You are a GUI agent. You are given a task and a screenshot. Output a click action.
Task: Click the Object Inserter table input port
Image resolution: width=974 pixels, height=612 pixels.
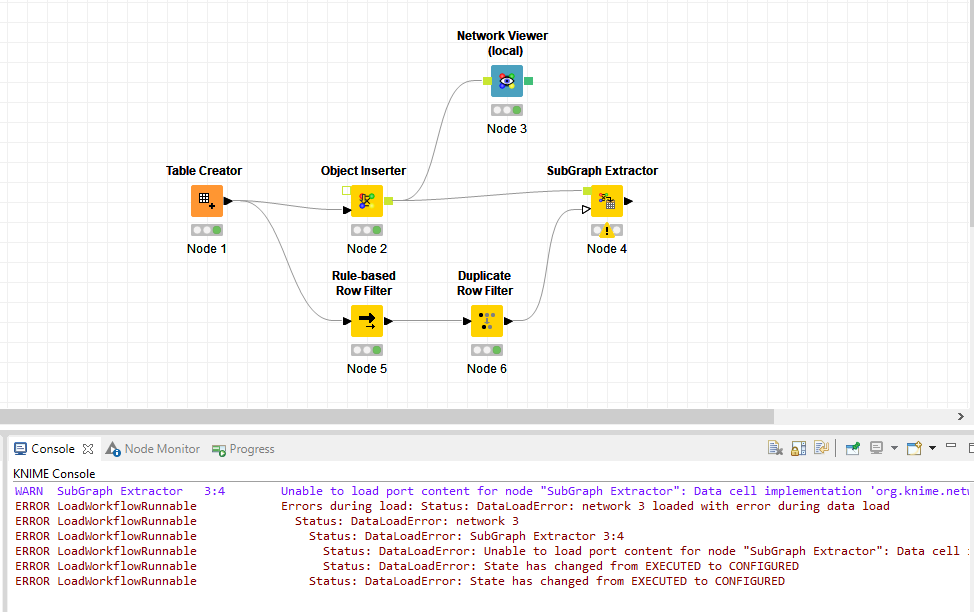[347, 210]
